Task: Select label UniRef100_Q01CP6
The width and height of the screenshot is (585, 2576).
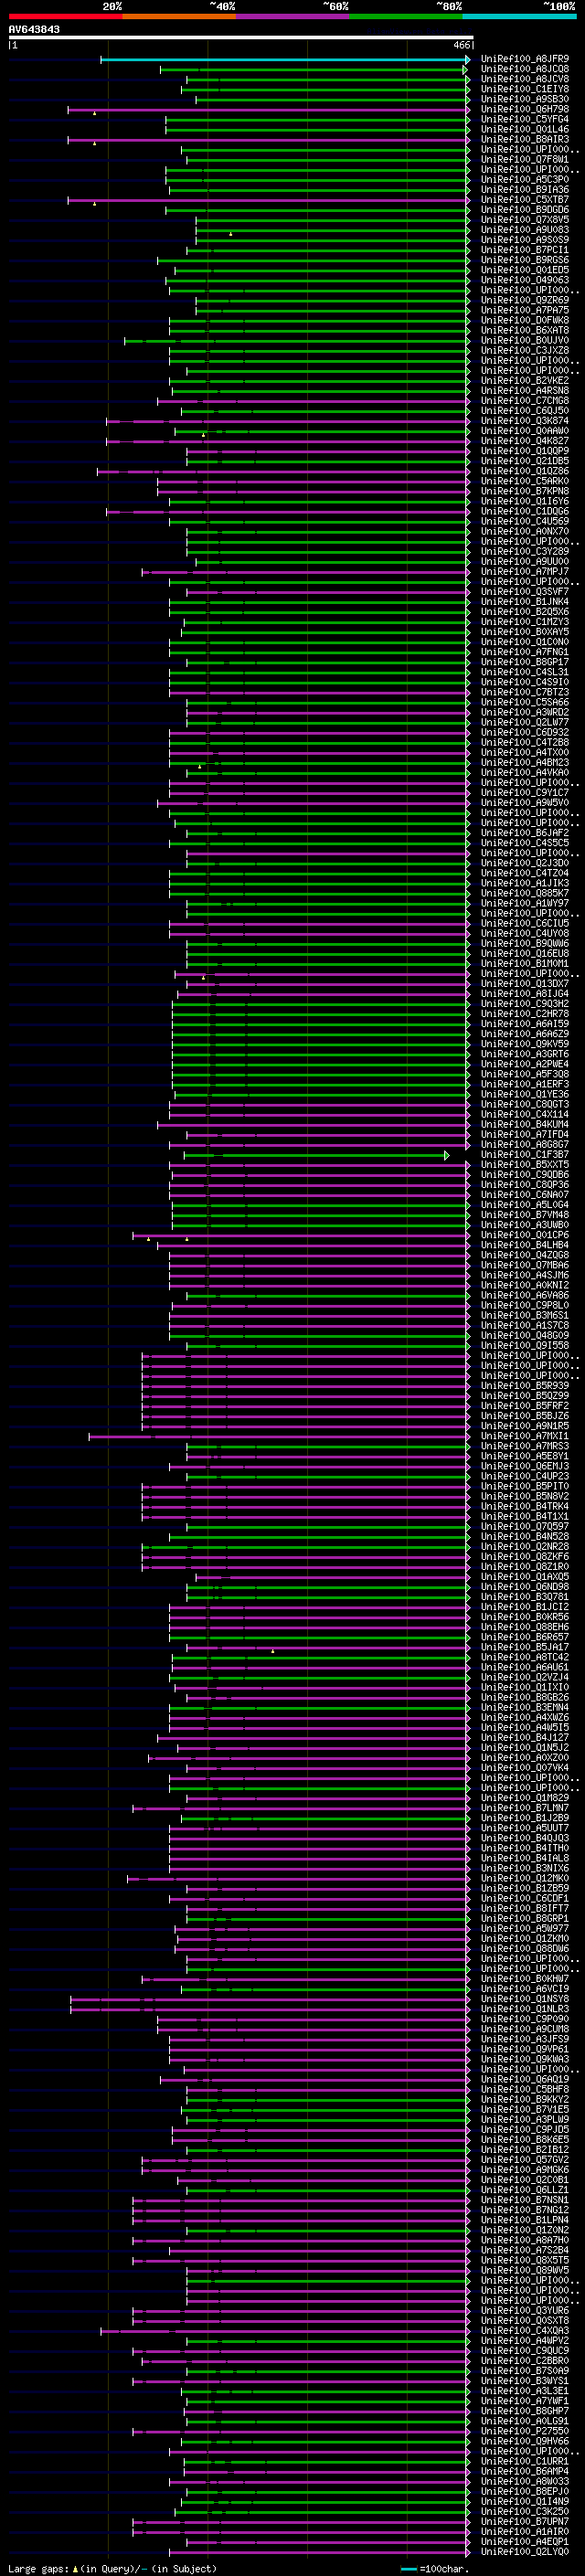Action: point(525,1236)
